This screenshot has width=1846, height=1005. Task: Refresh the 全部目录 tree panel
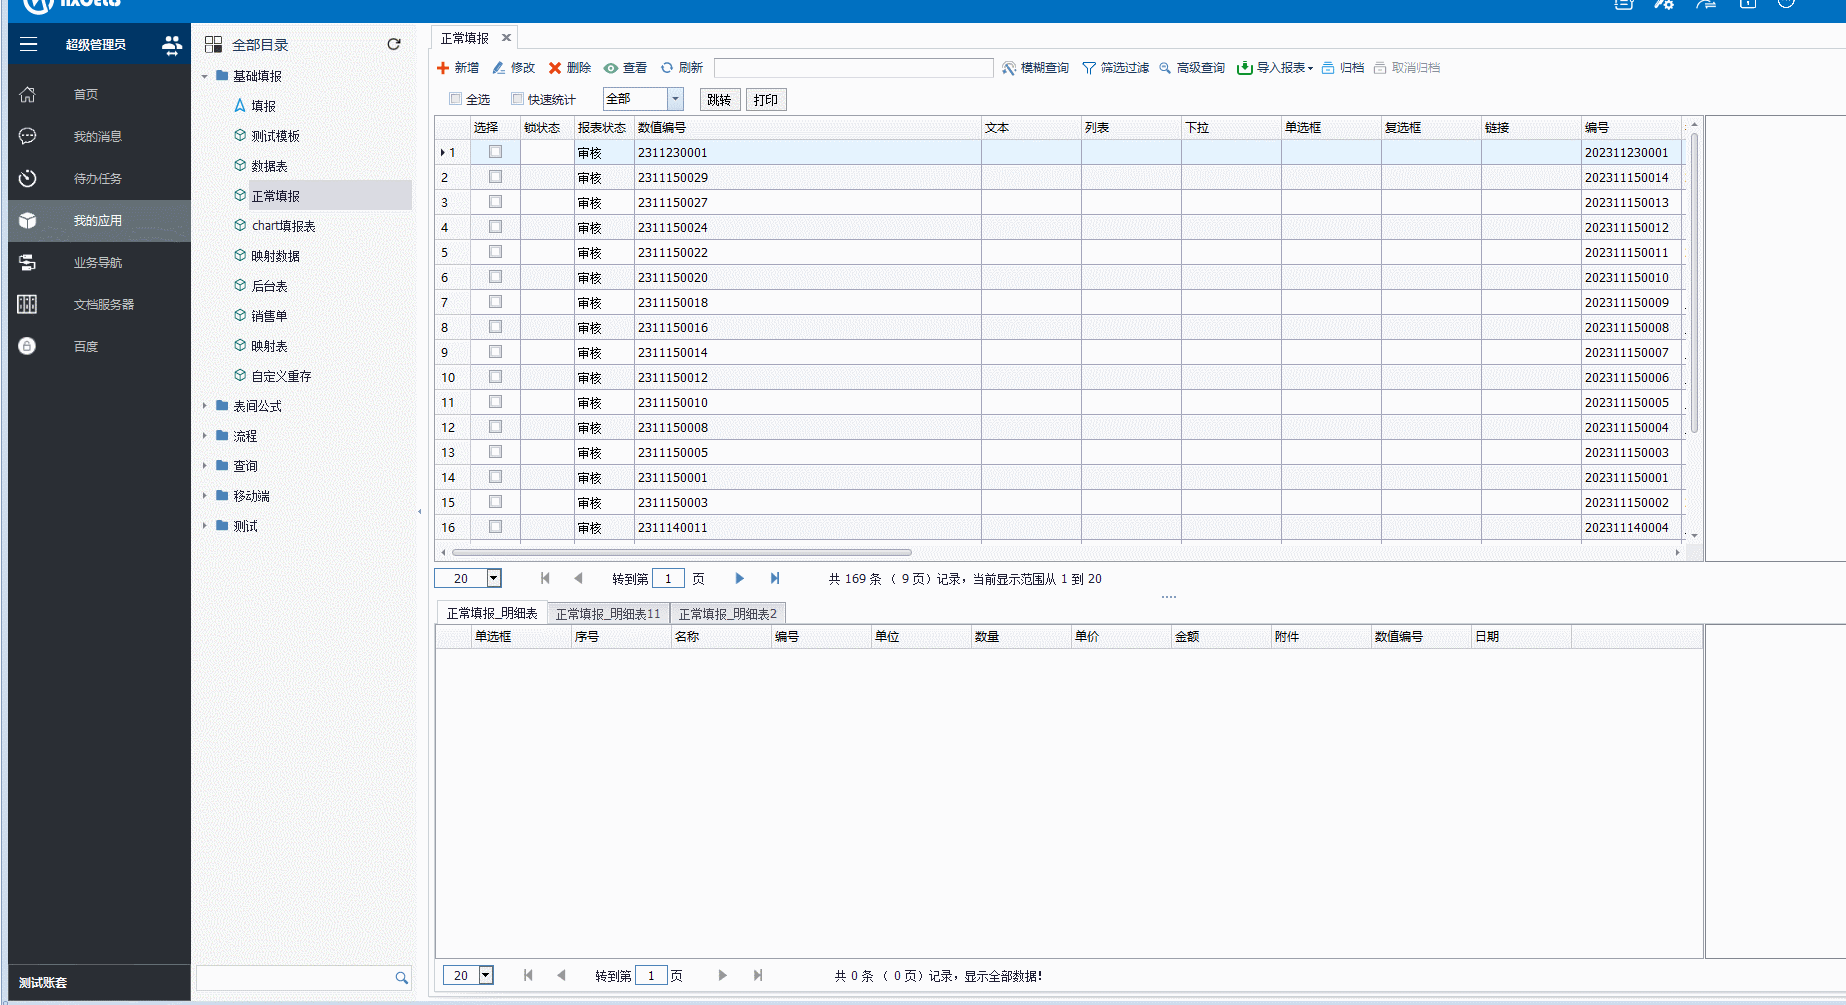click(394, 44)
